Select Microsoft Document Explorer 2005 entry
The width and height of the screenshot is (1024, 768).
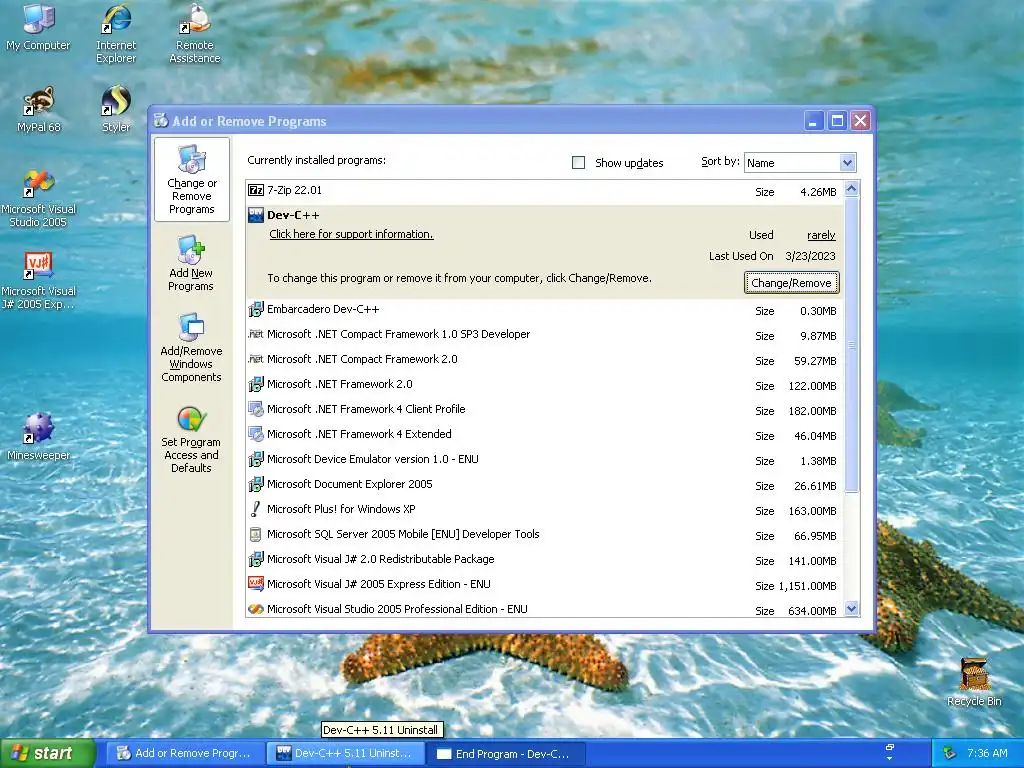tap(349, 484)
